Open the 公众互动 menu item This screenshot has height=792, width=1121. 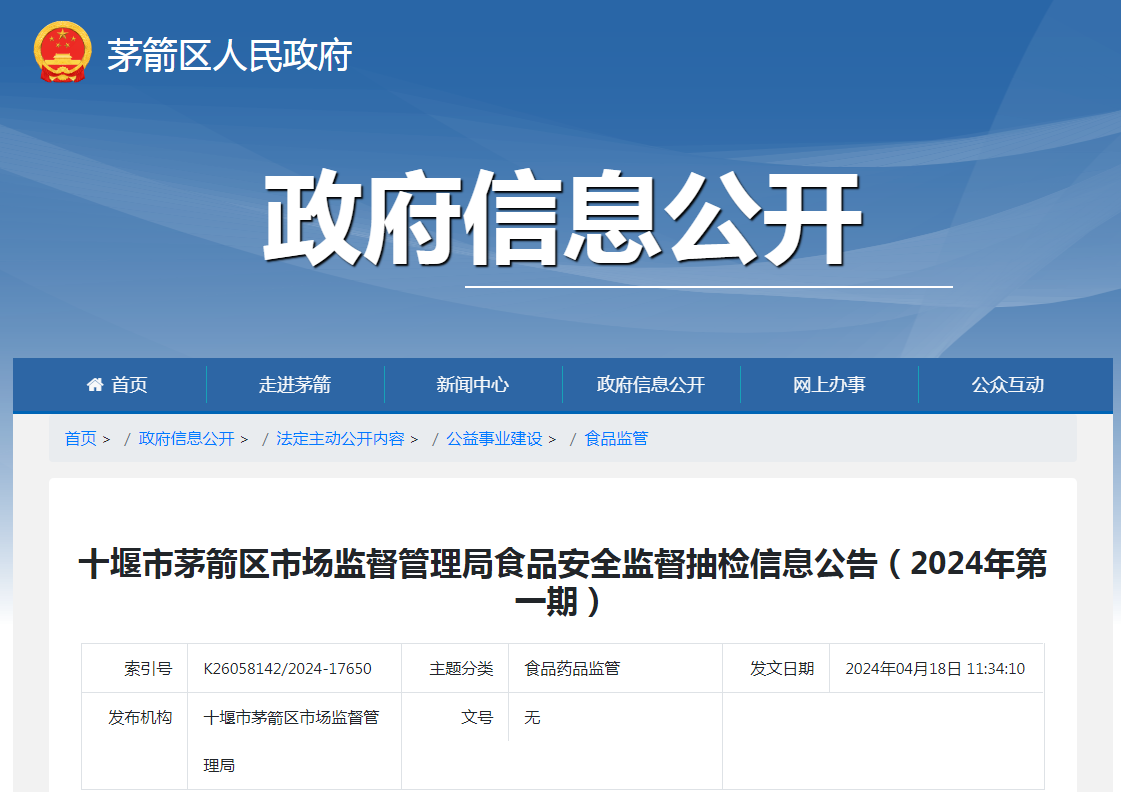tap(1007, 385)
